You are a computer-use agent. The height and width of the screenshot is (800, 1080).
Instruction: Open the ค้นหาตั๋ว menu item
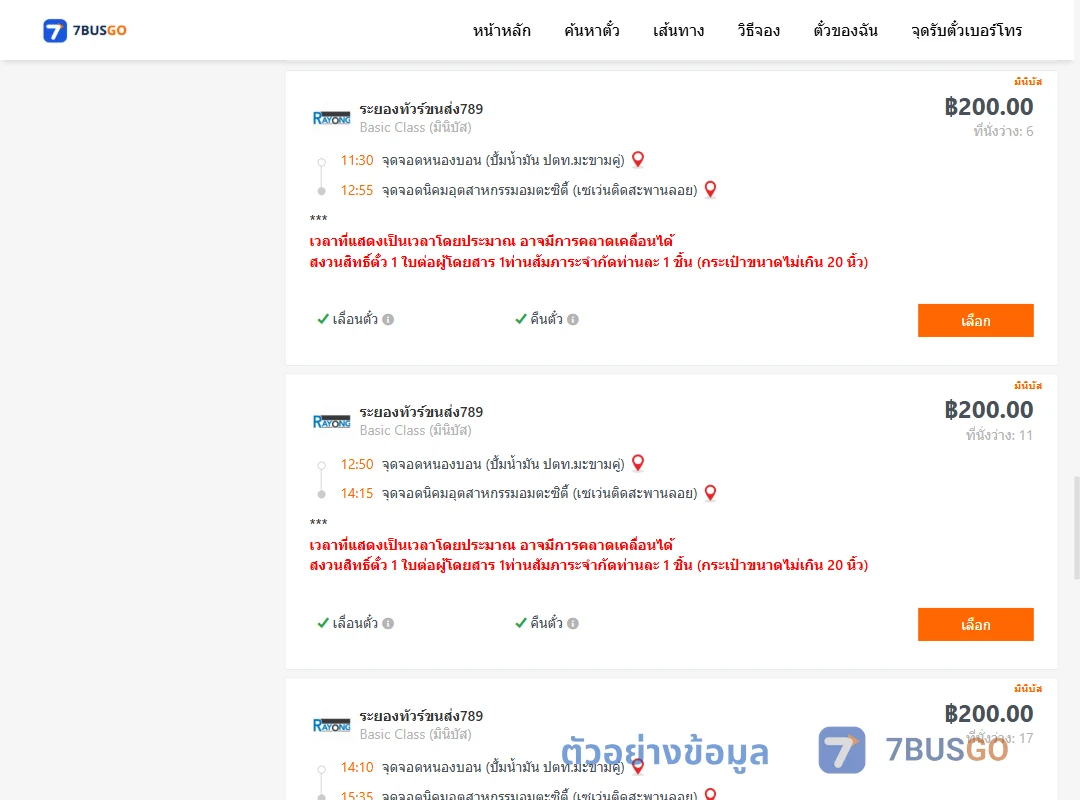(x=592, y=30)
